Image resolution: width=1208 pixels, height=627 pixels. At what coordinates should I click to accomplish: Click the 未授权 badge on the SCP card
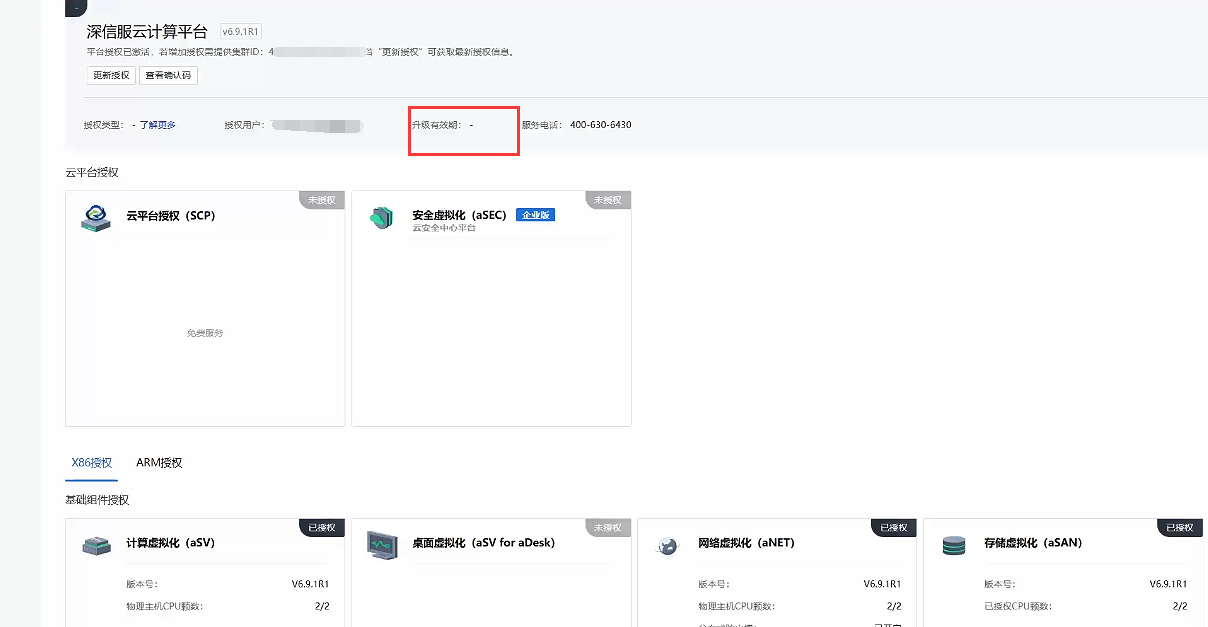point(321,200)
